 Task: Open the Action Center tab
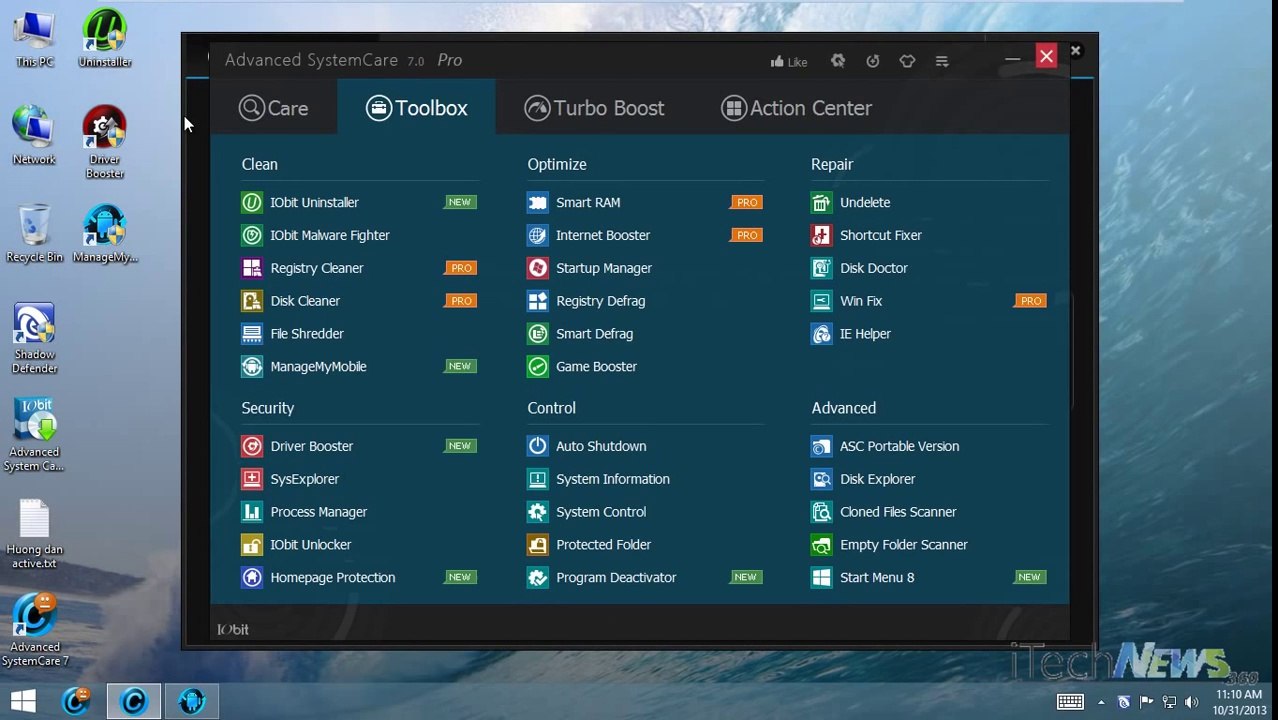pos(796,108)
